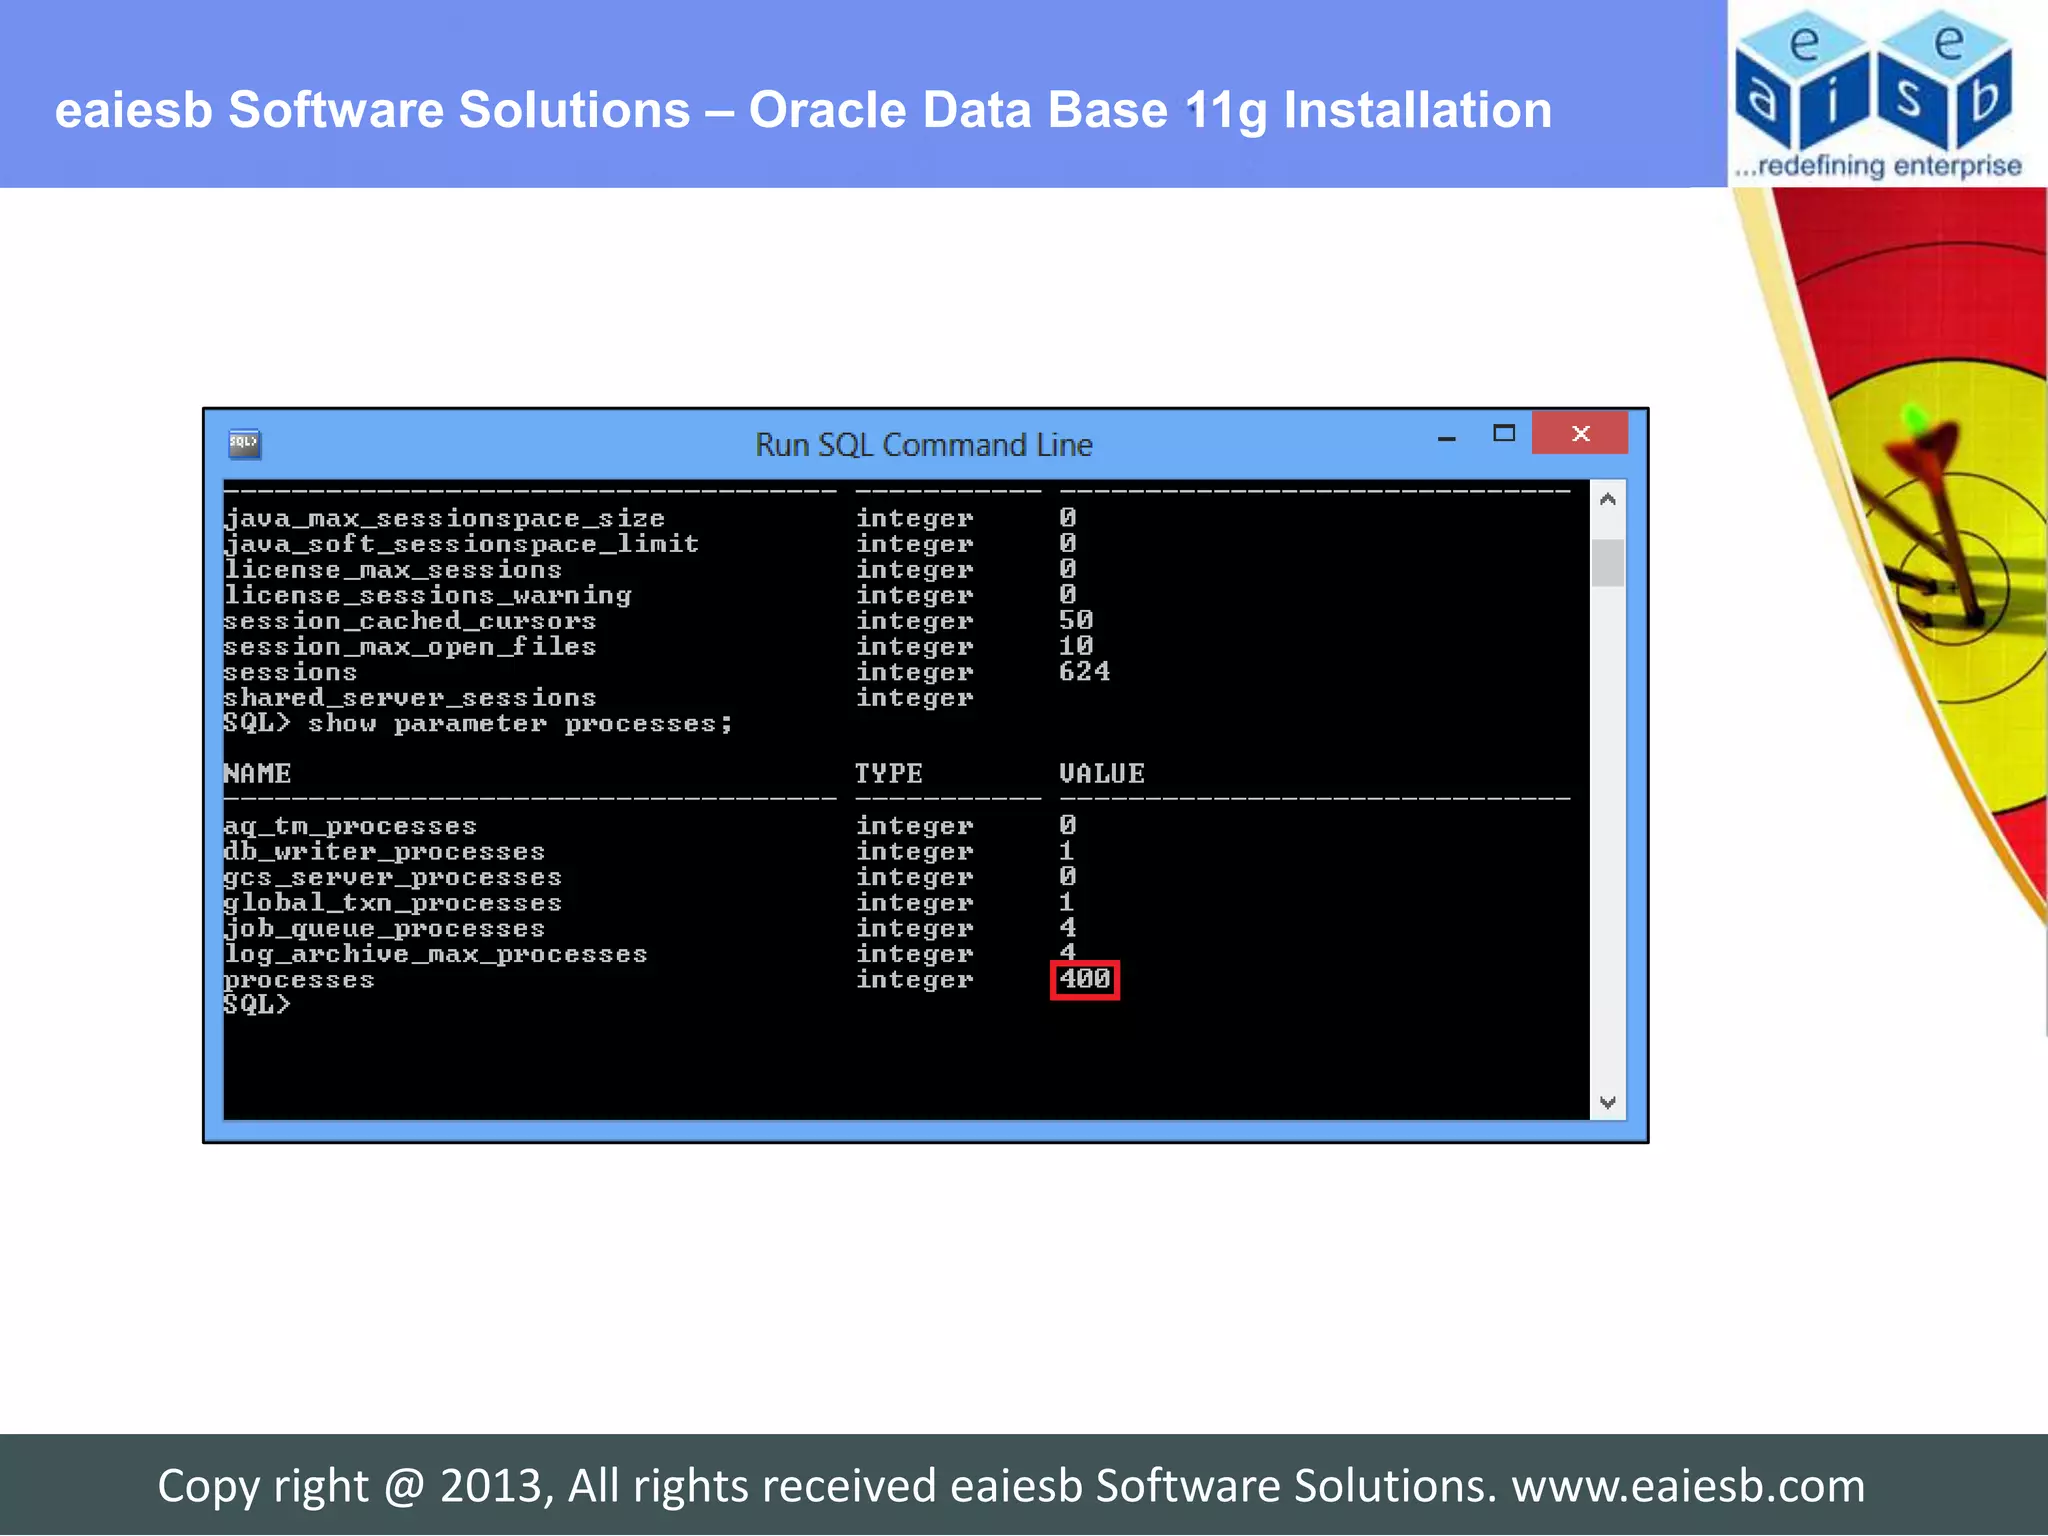Click the 'sessions' parameter name

(x=290, y=672)
